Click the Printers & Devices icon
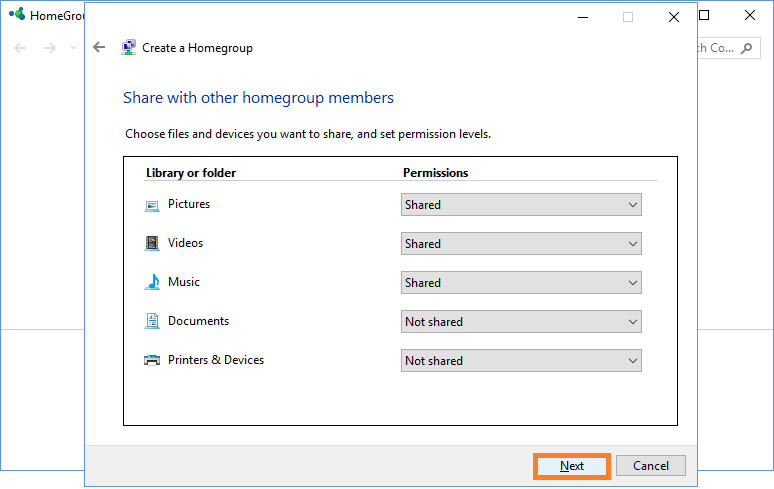Screen dimensions: 774x489 coord(152,360)
